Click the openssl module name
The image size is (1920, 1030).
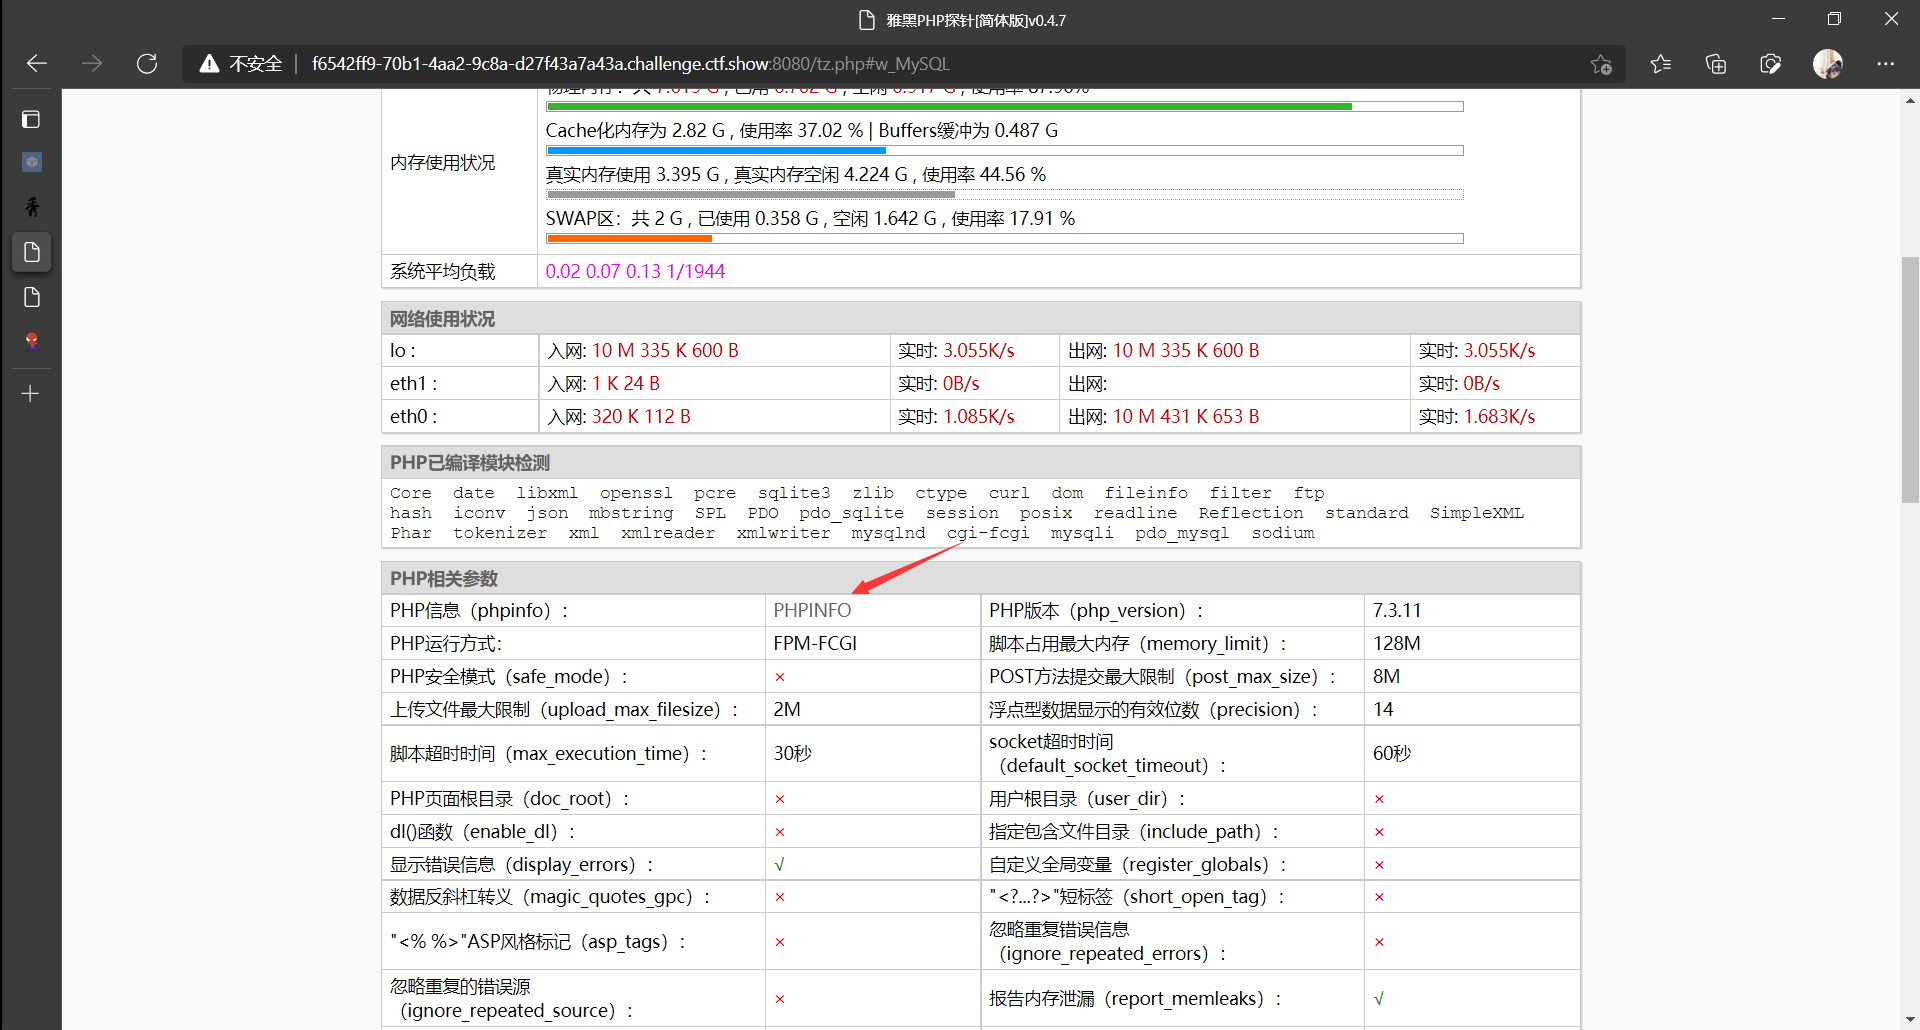[636, 493]
